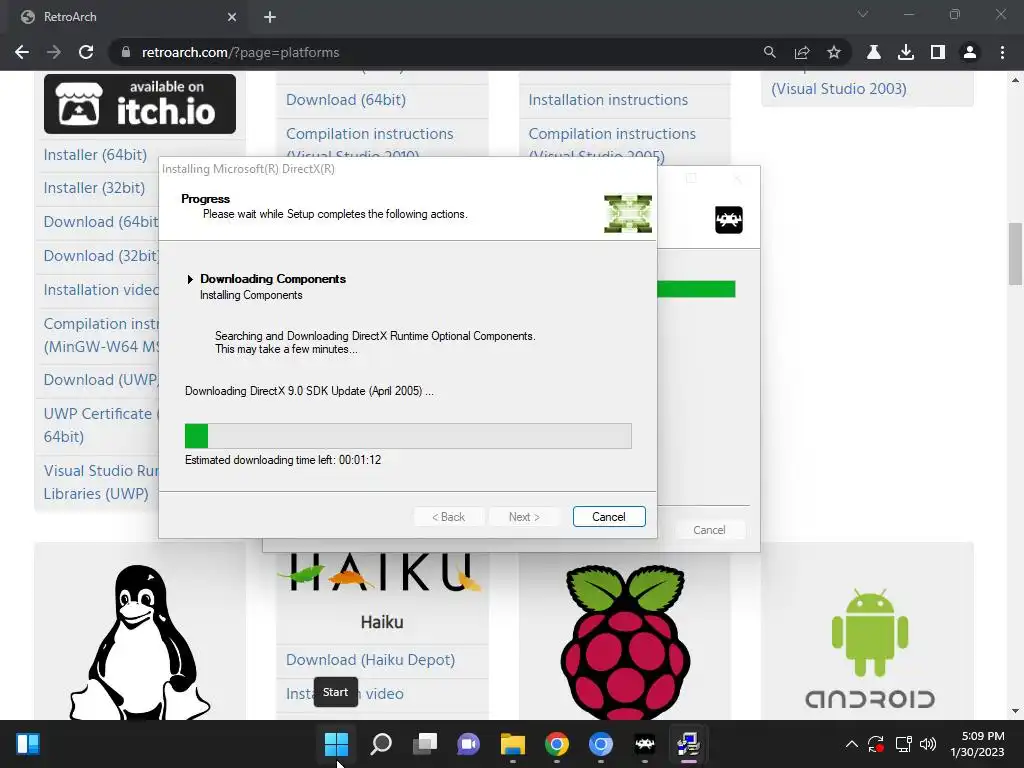The height and width of the screenshot is (768, 1024).
Task: Open the Download (UWP) link
Action: tap(101, 380)
